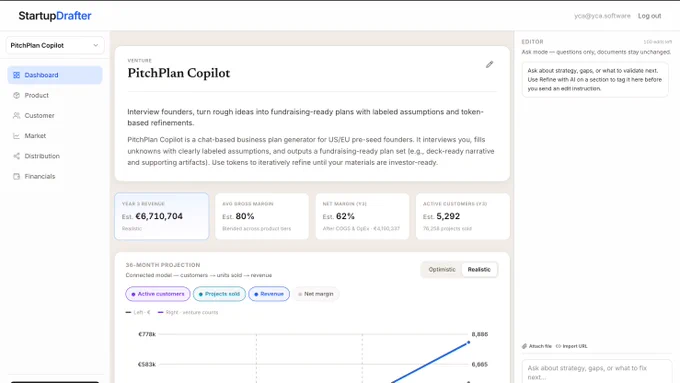Select the Year 3 Revenue card
The height and width of the screenshot is (383, 680).
click(x=161, y=216)
